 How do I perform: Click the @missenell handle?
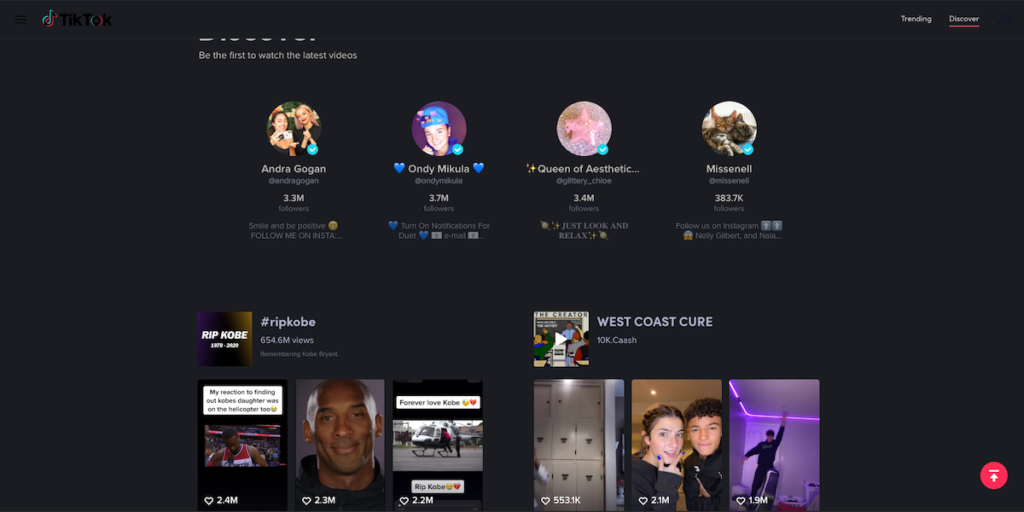tap(729, 181)
